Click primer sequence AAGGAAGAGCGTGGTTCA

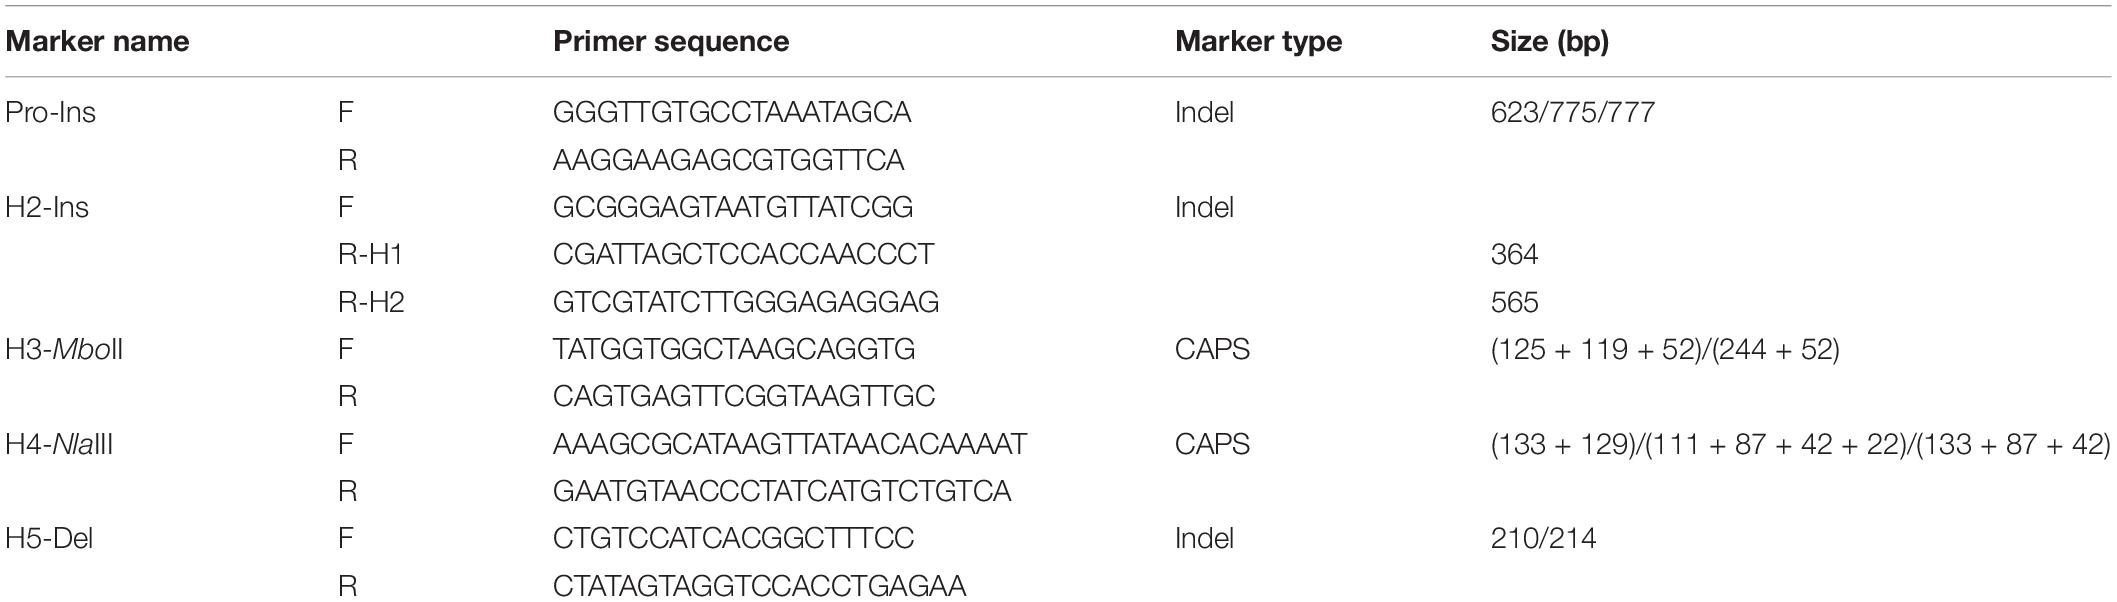(x=728, y=160)
